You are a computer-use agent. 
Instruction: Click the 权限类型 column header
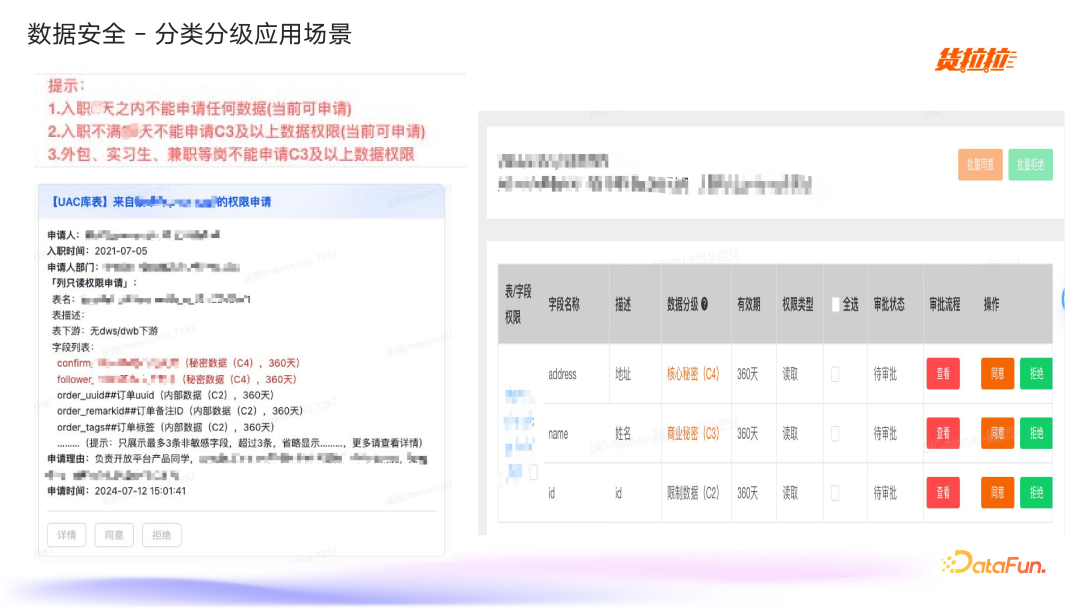point(798,304)
